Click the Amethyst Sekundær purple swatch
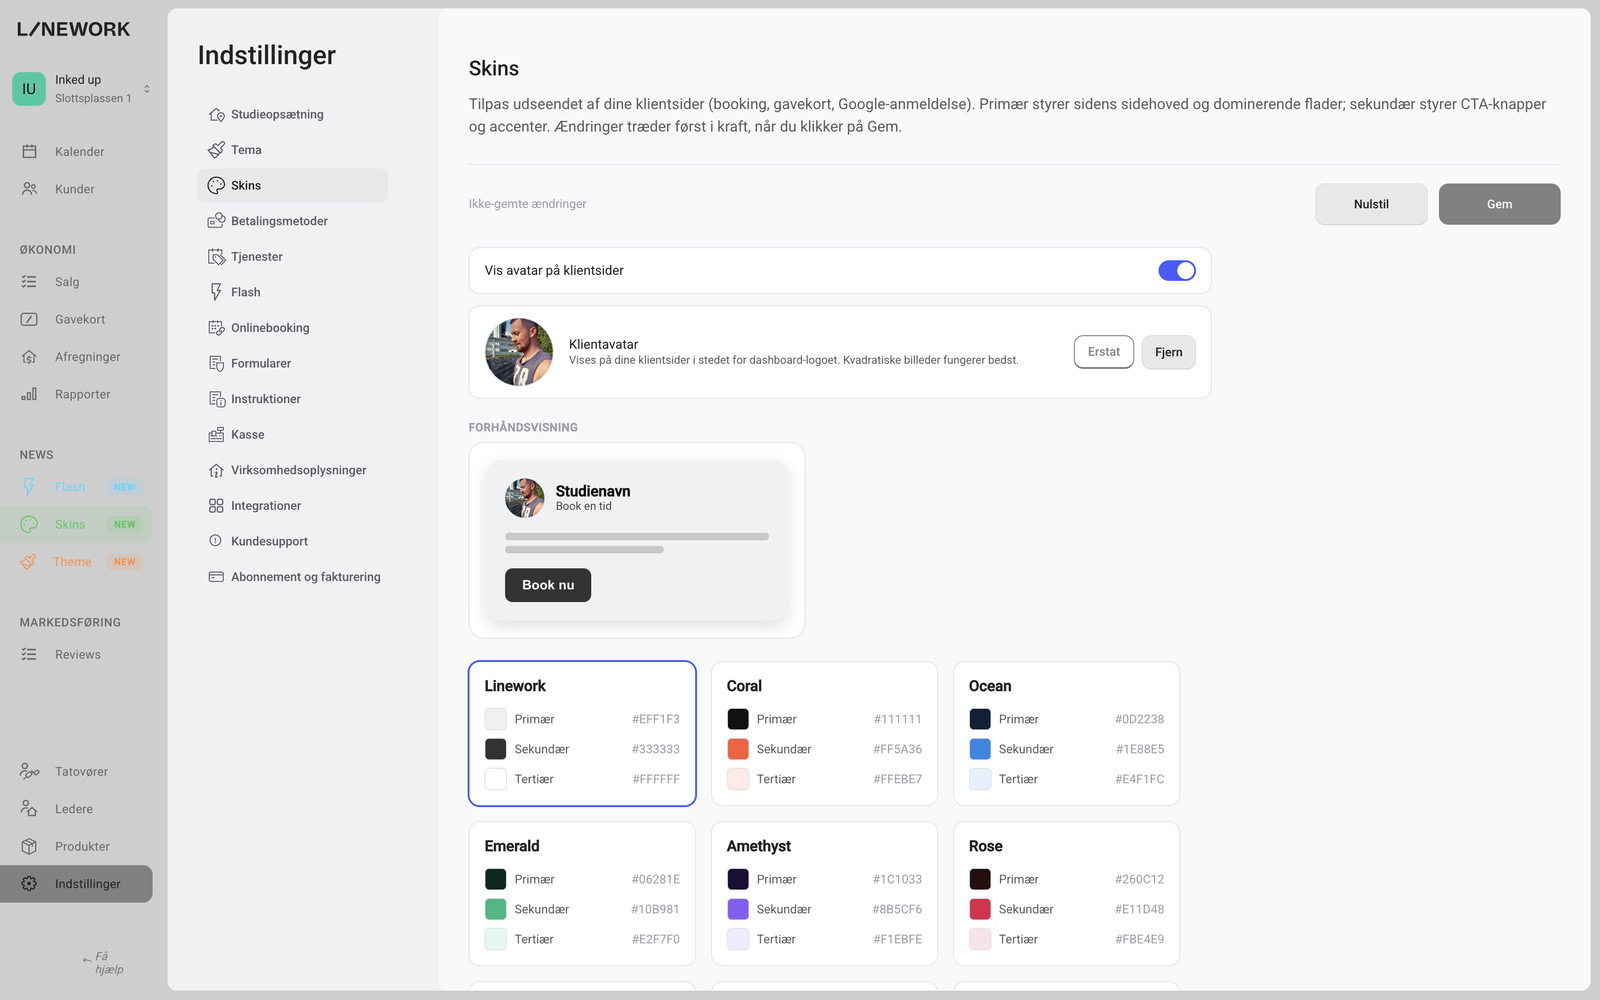1600x1000 pixels. (x=738, y=909)
